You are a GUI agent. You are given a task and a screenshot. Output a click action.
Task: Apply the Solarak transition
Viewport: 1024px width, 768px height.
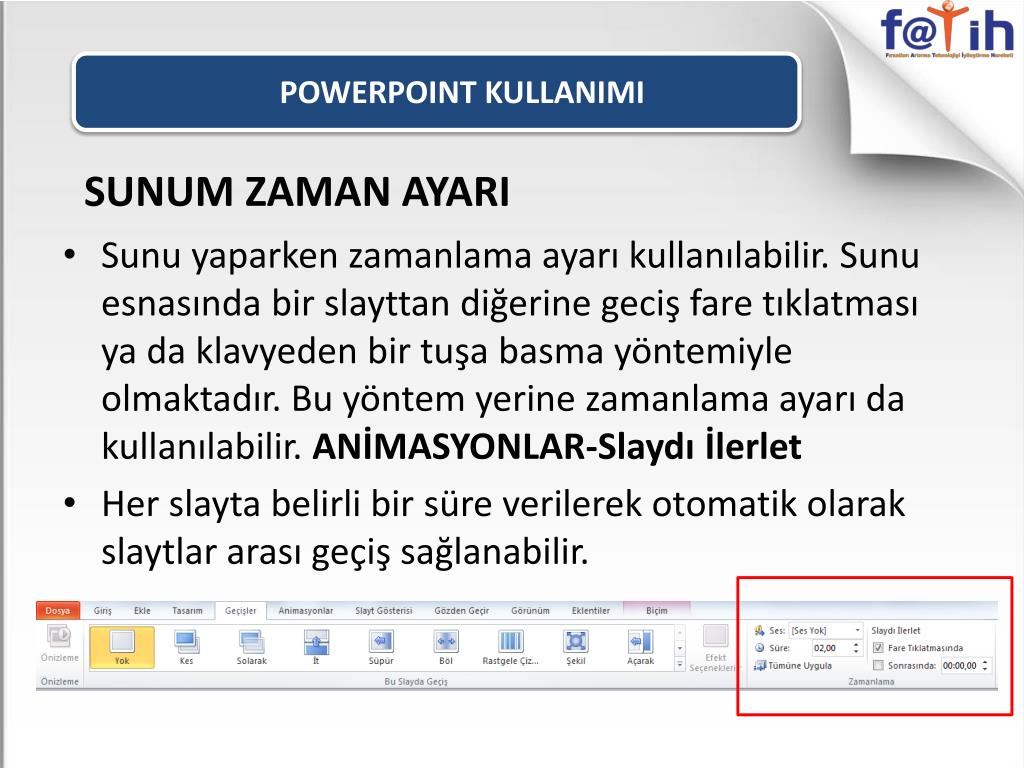(x=251, y=647)
